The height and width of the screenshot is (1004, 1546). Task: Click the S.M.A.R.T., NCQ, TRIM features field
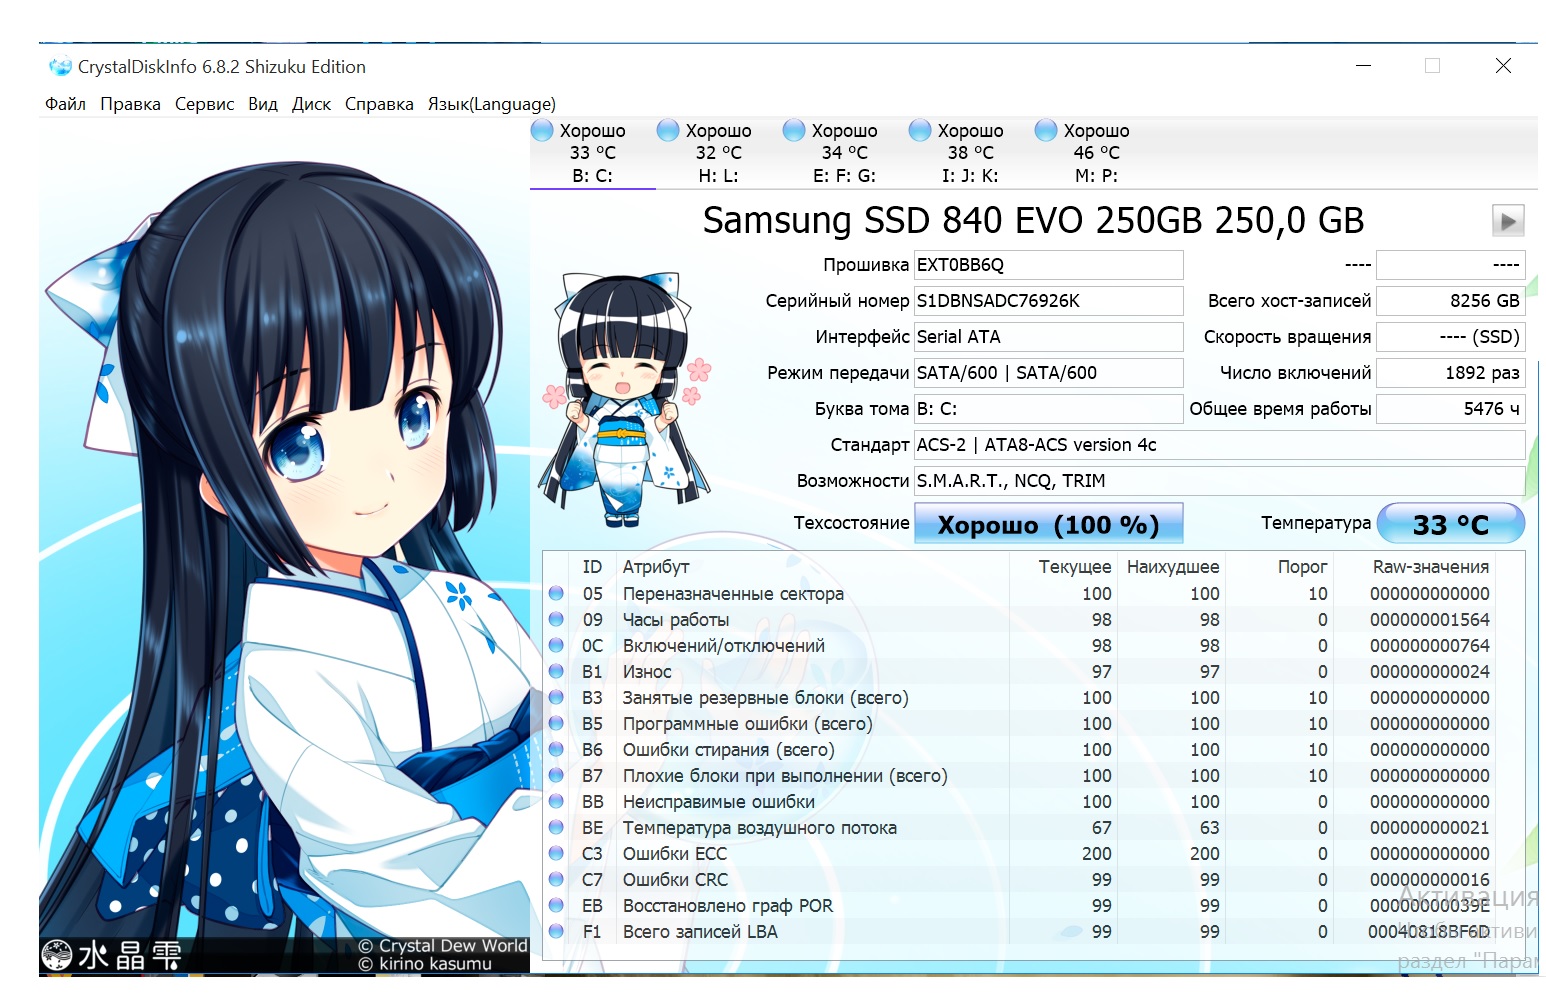[x=1220, y=481]
